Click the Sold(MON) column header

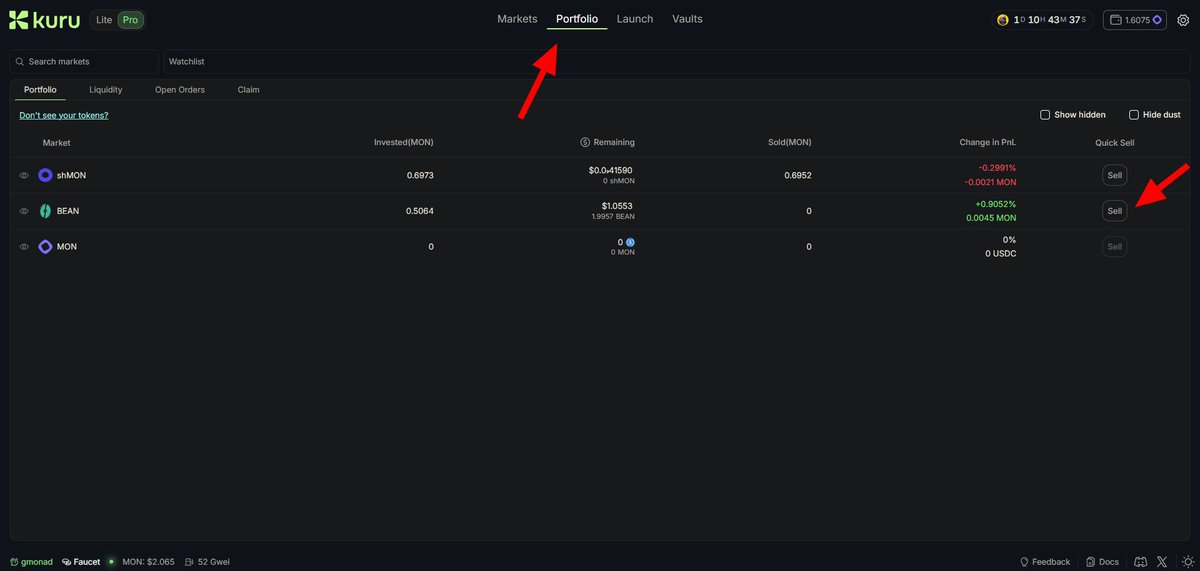(x=790, y=142)
